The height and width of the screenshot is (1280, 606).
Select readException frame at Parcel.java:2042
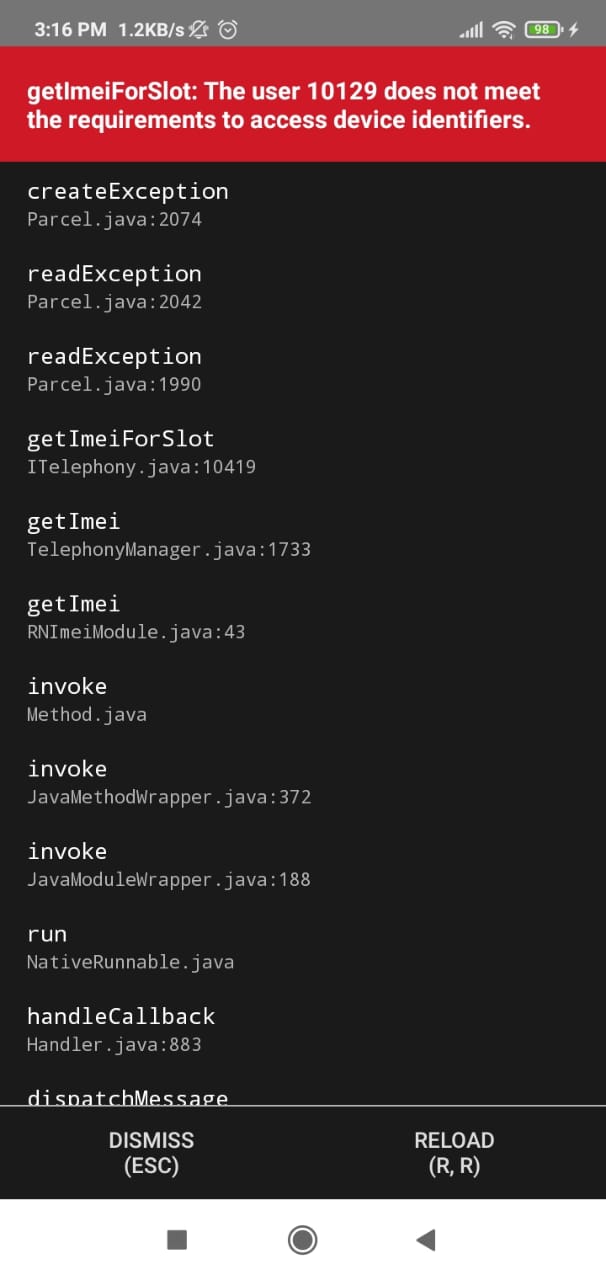click(x=303, y=287)
